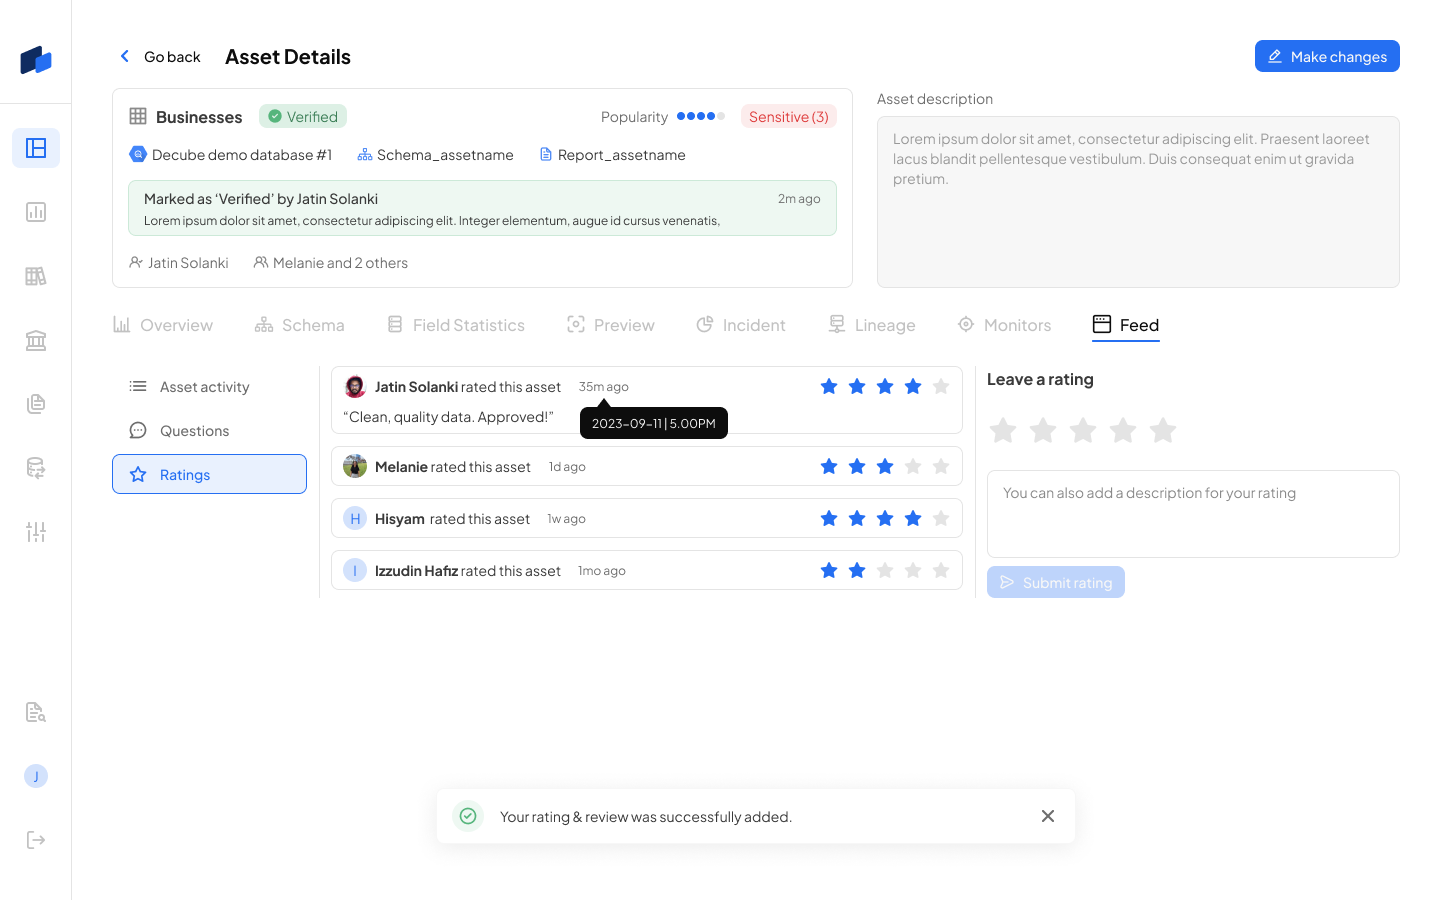The image size is (1440, 900).
Task: Select the first star in Leave a rating
Action: (x=1002, y=430)
